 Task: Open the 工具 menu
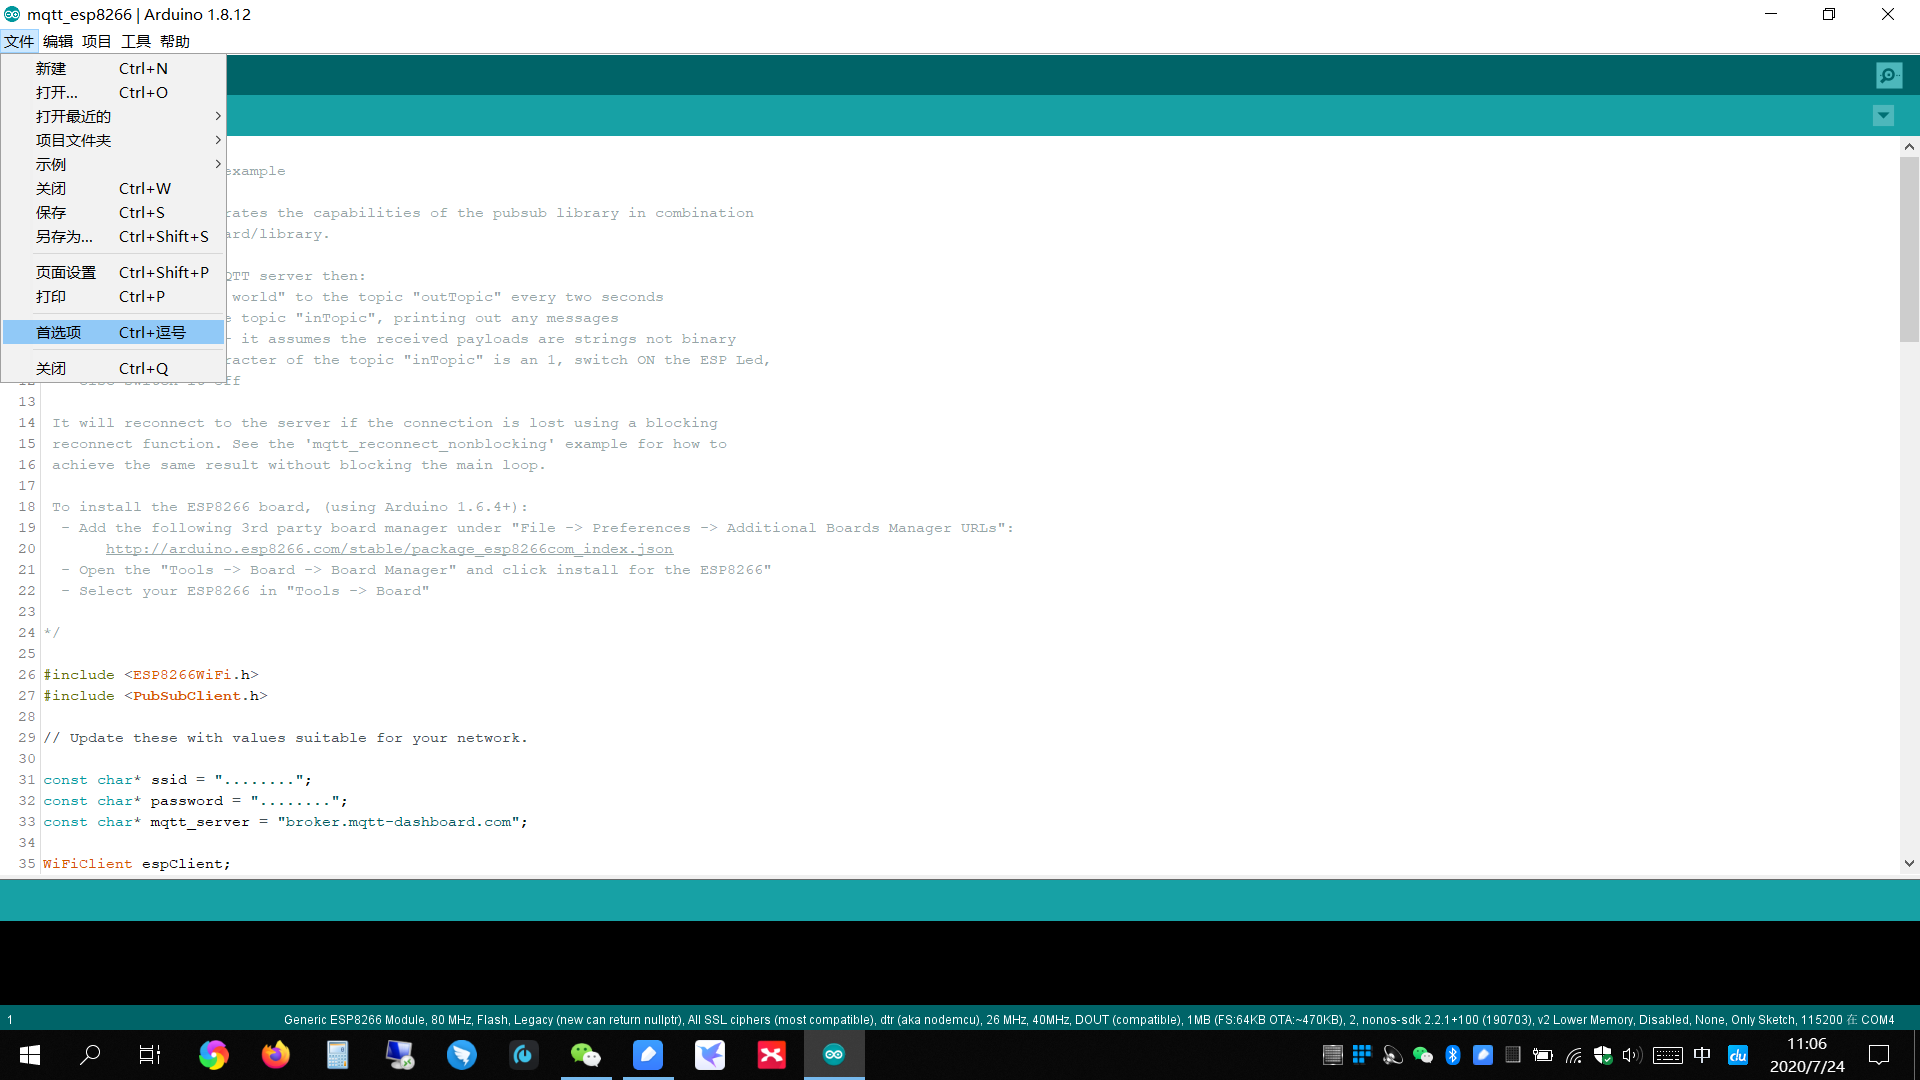pos(136,41)
